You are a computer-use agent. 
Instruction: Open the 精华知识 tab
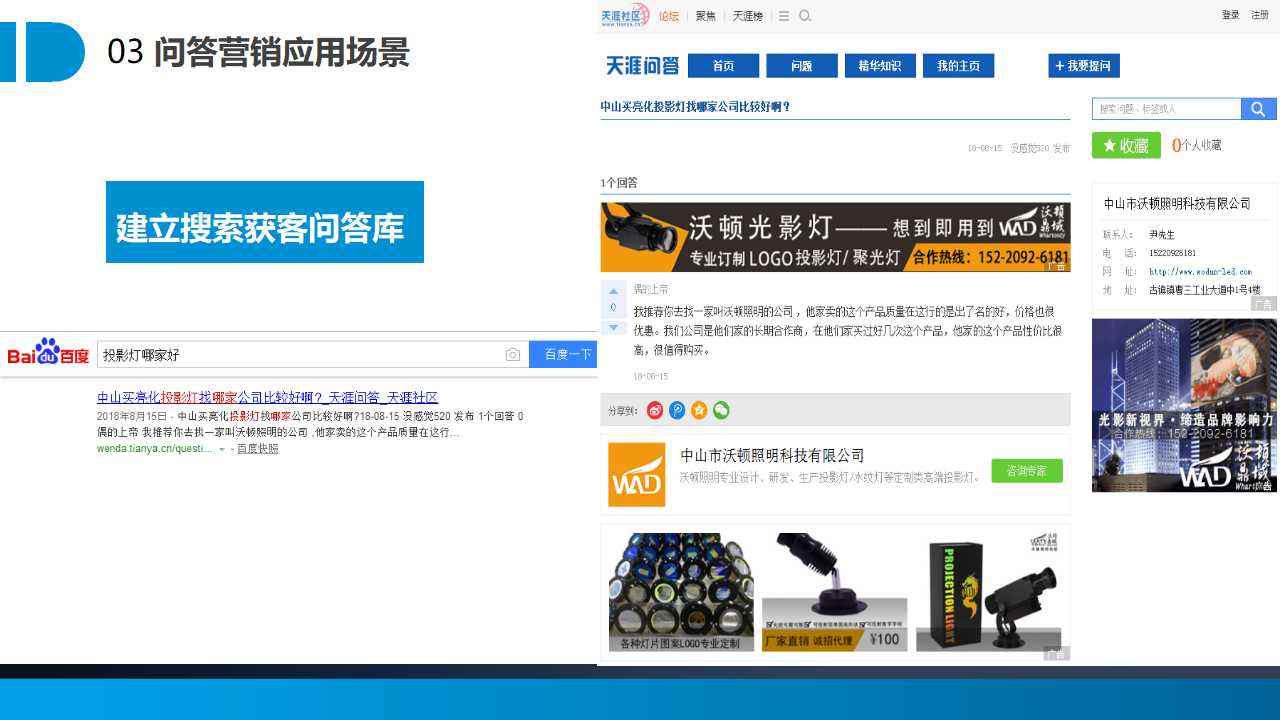[x=880, y=66]
